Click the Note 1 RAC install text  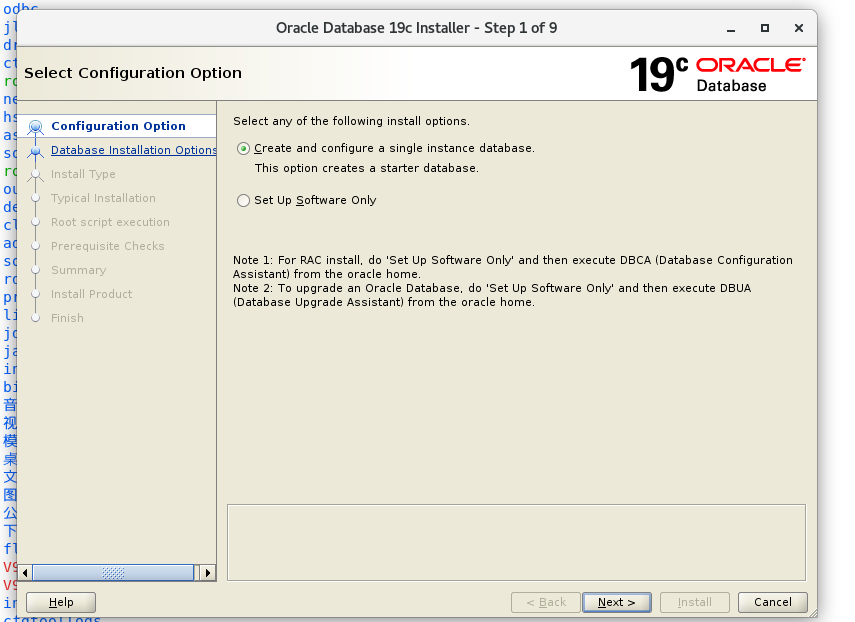coord(513,267)
